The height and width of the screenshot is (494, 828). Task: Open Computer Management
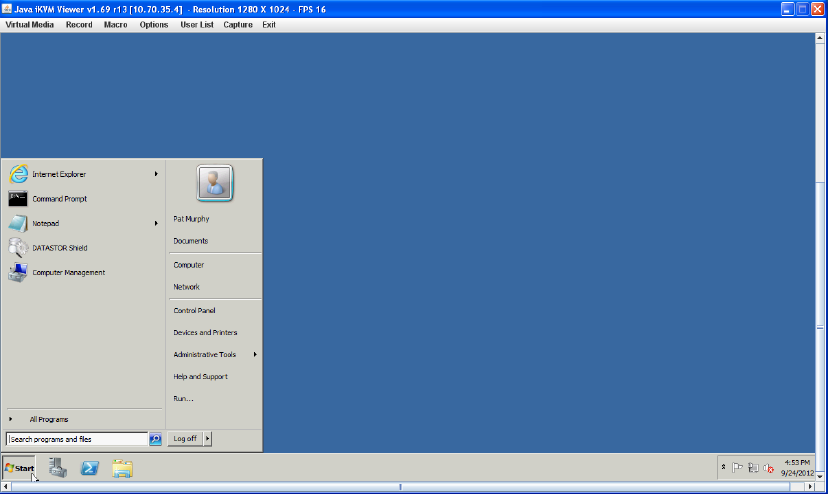point(83,273)
